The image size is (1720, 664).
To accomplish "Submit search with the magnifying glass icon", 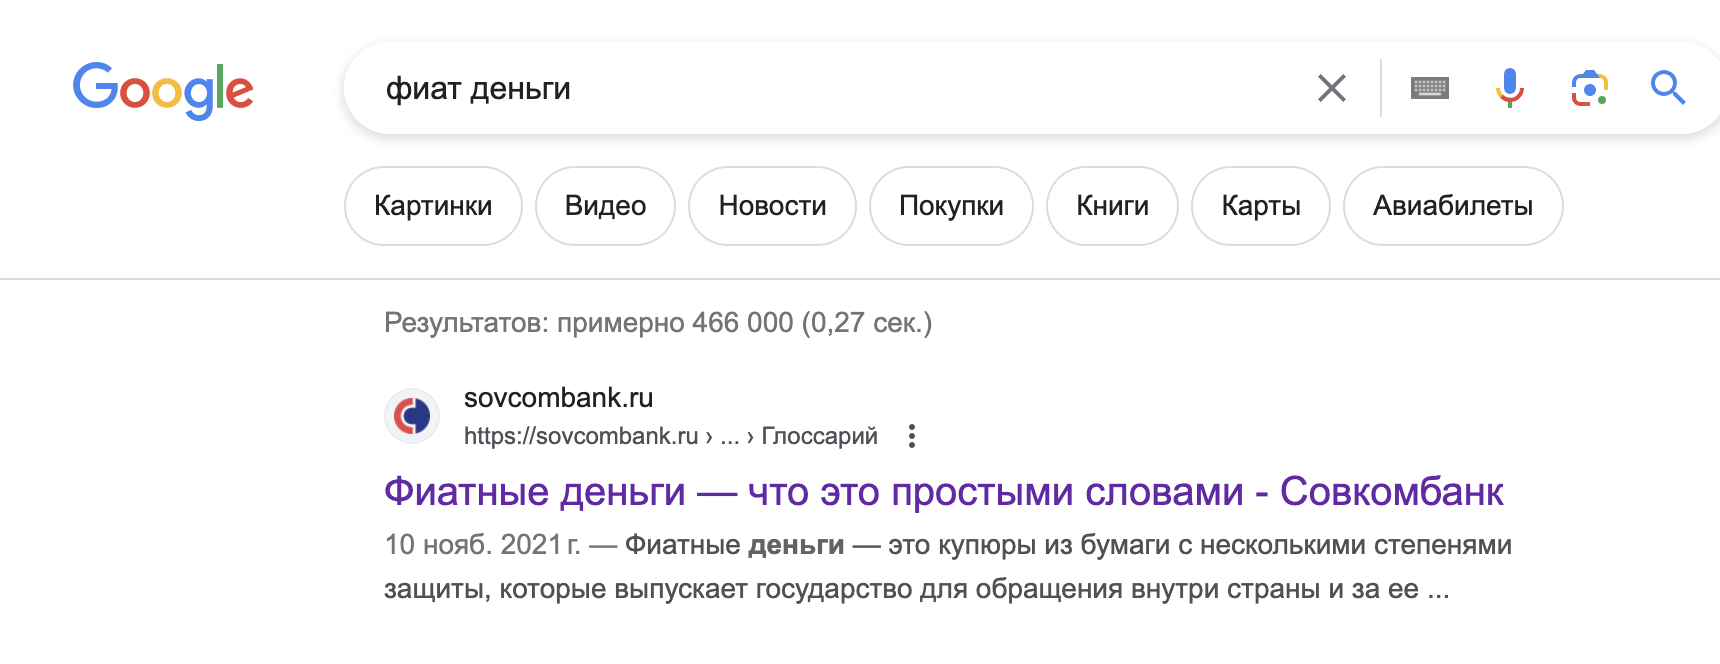I will 1668,88.
